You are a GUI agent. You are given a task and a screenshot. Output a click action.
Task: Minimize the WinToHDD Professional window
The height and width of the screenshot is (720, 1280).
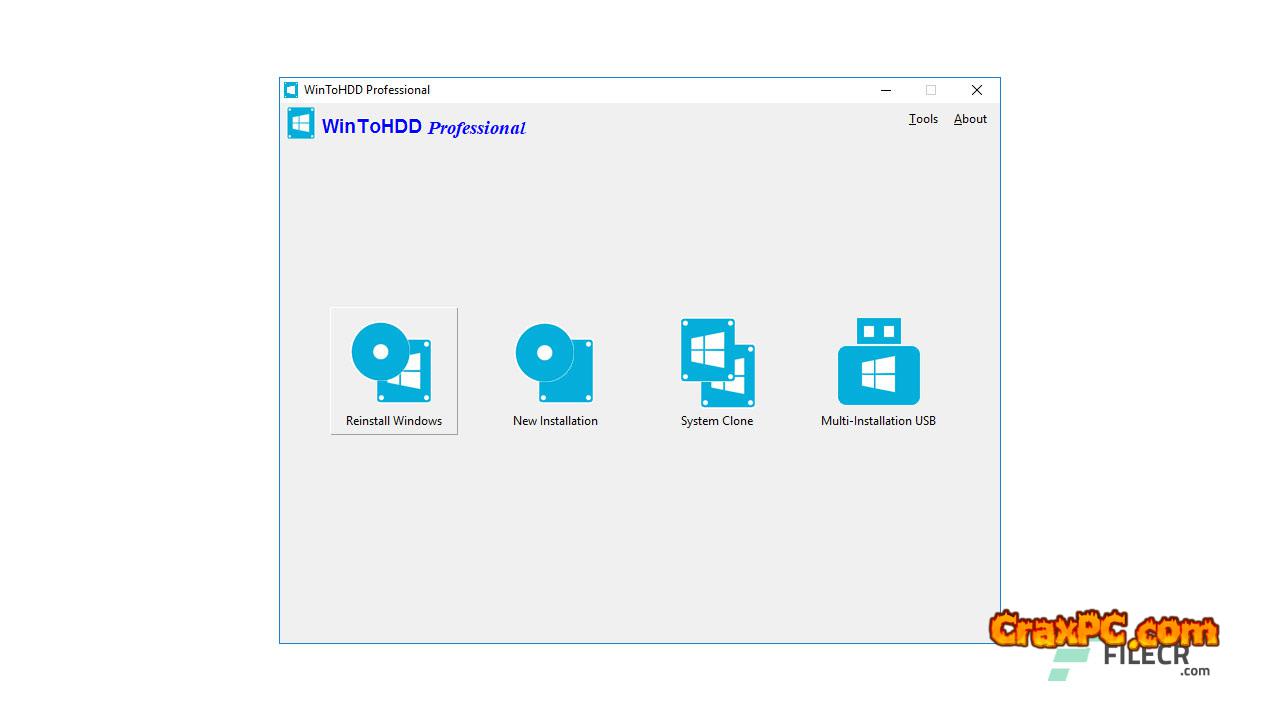pos(886,90)
